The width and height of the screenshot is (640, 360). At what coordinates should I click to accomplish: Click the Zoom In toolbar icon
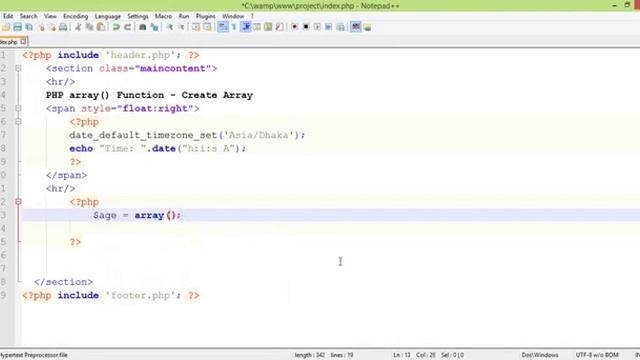tap(169, 27)
